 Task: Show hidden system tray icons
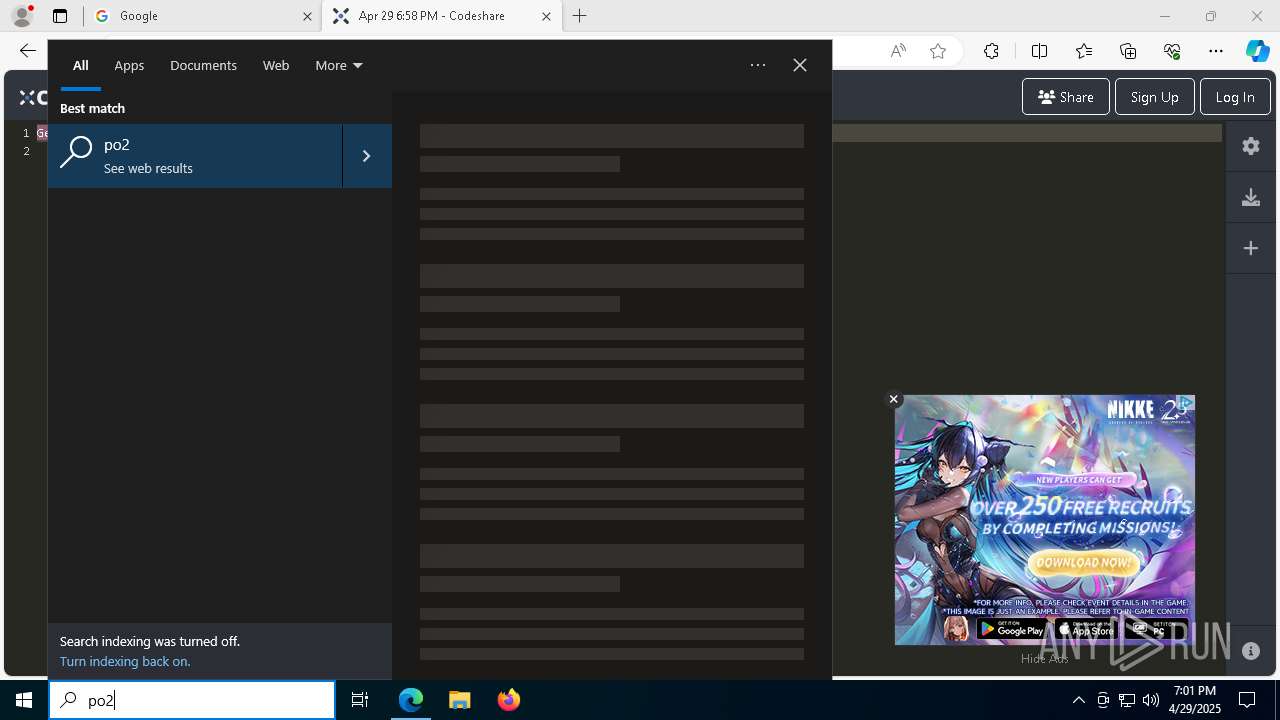tap(1079, 700)
